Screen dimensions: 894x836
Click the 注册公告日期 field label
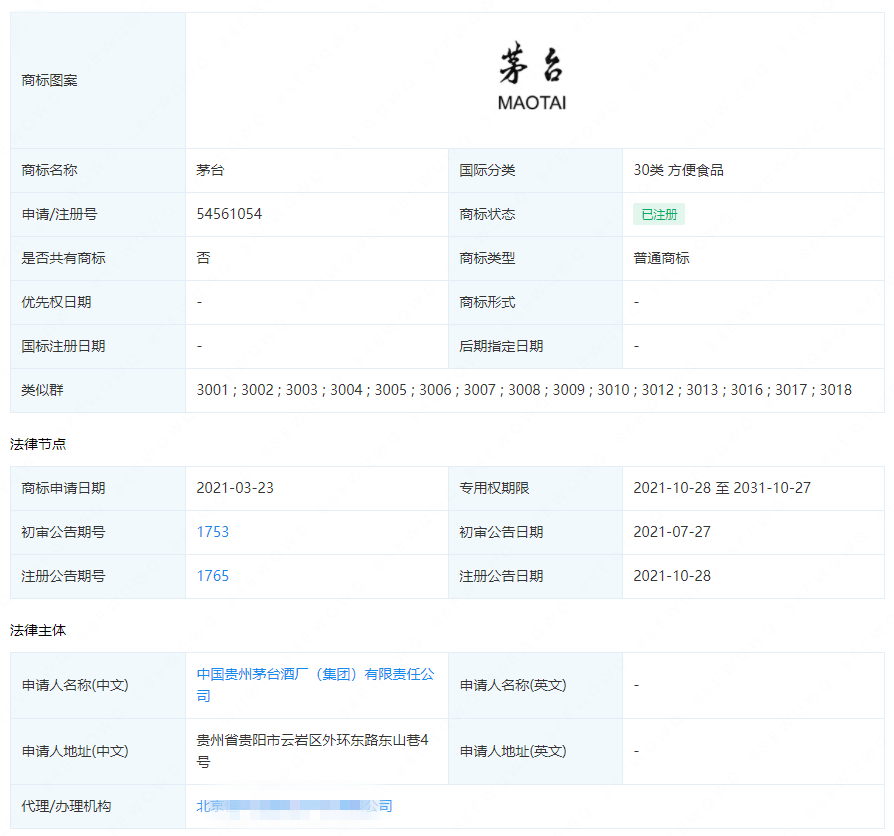pyautogui.click(x=501, y=576)
